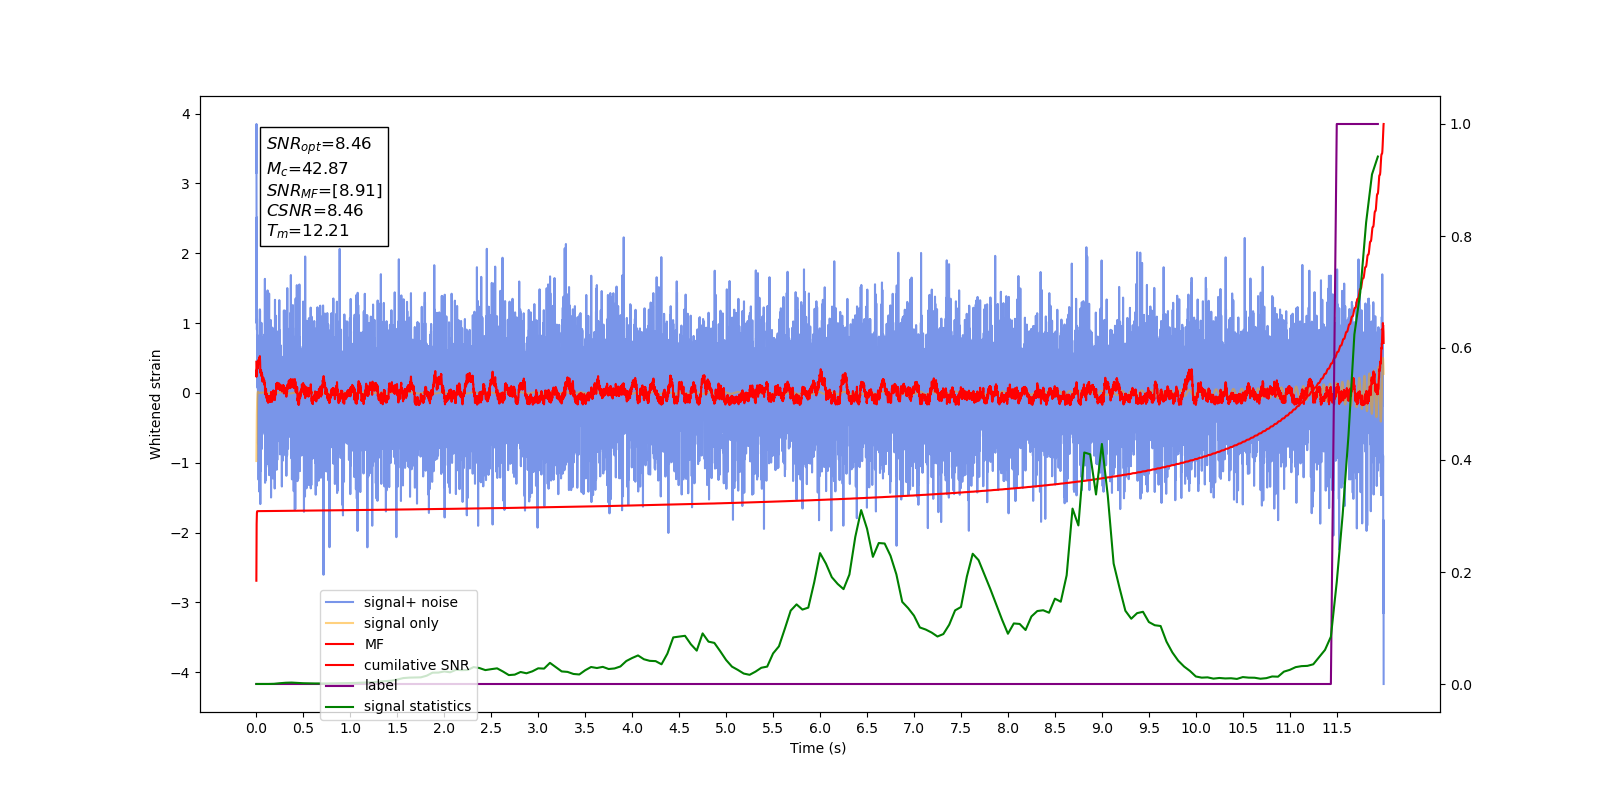The image size is (1600, 800).
Task: Click the right y-axis tick label 0.2
Action: (x=1461, y=573)
